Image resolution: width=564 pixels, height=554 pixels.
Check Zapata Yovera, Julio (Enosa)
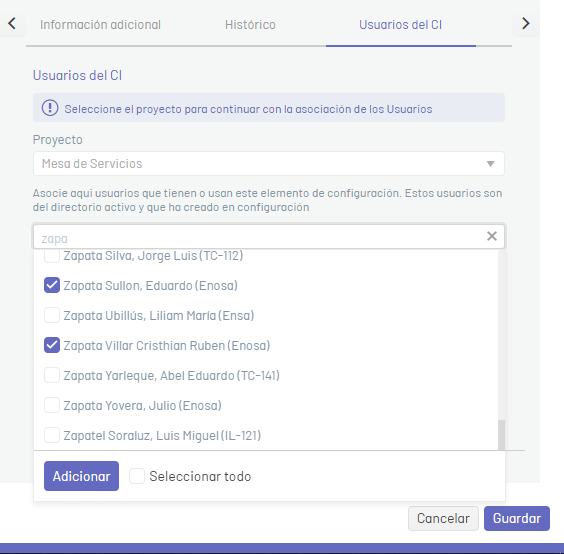point(52,405)
